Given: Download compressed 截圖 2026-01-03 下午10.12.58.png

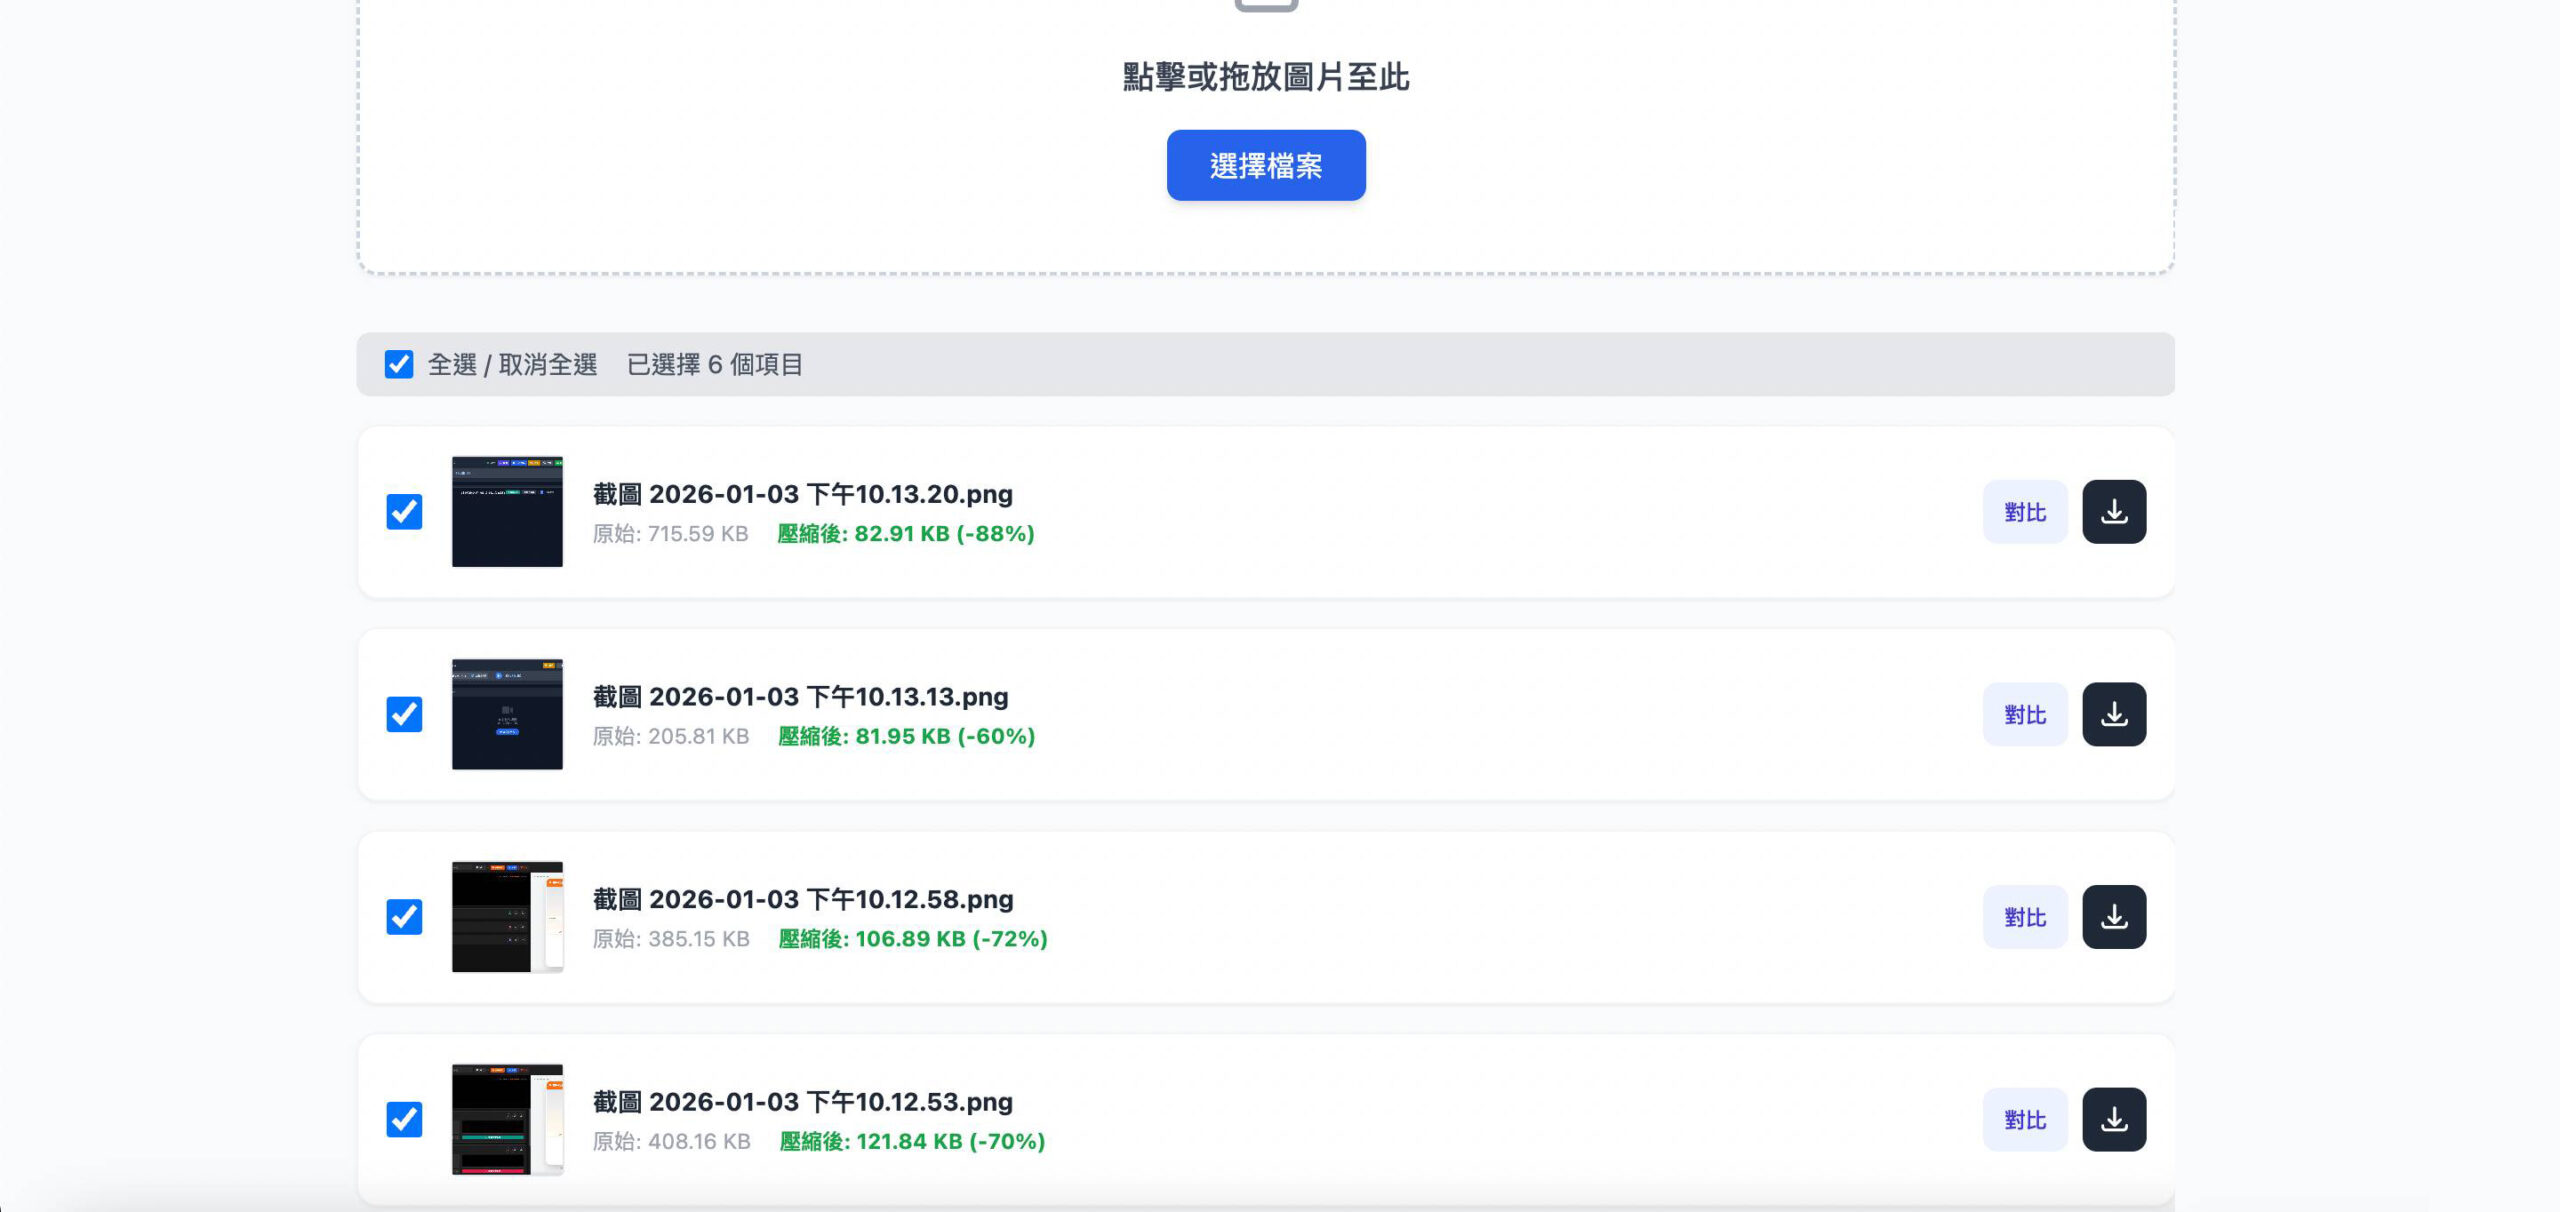Looking at the screenshot, I should (2114, 916).
